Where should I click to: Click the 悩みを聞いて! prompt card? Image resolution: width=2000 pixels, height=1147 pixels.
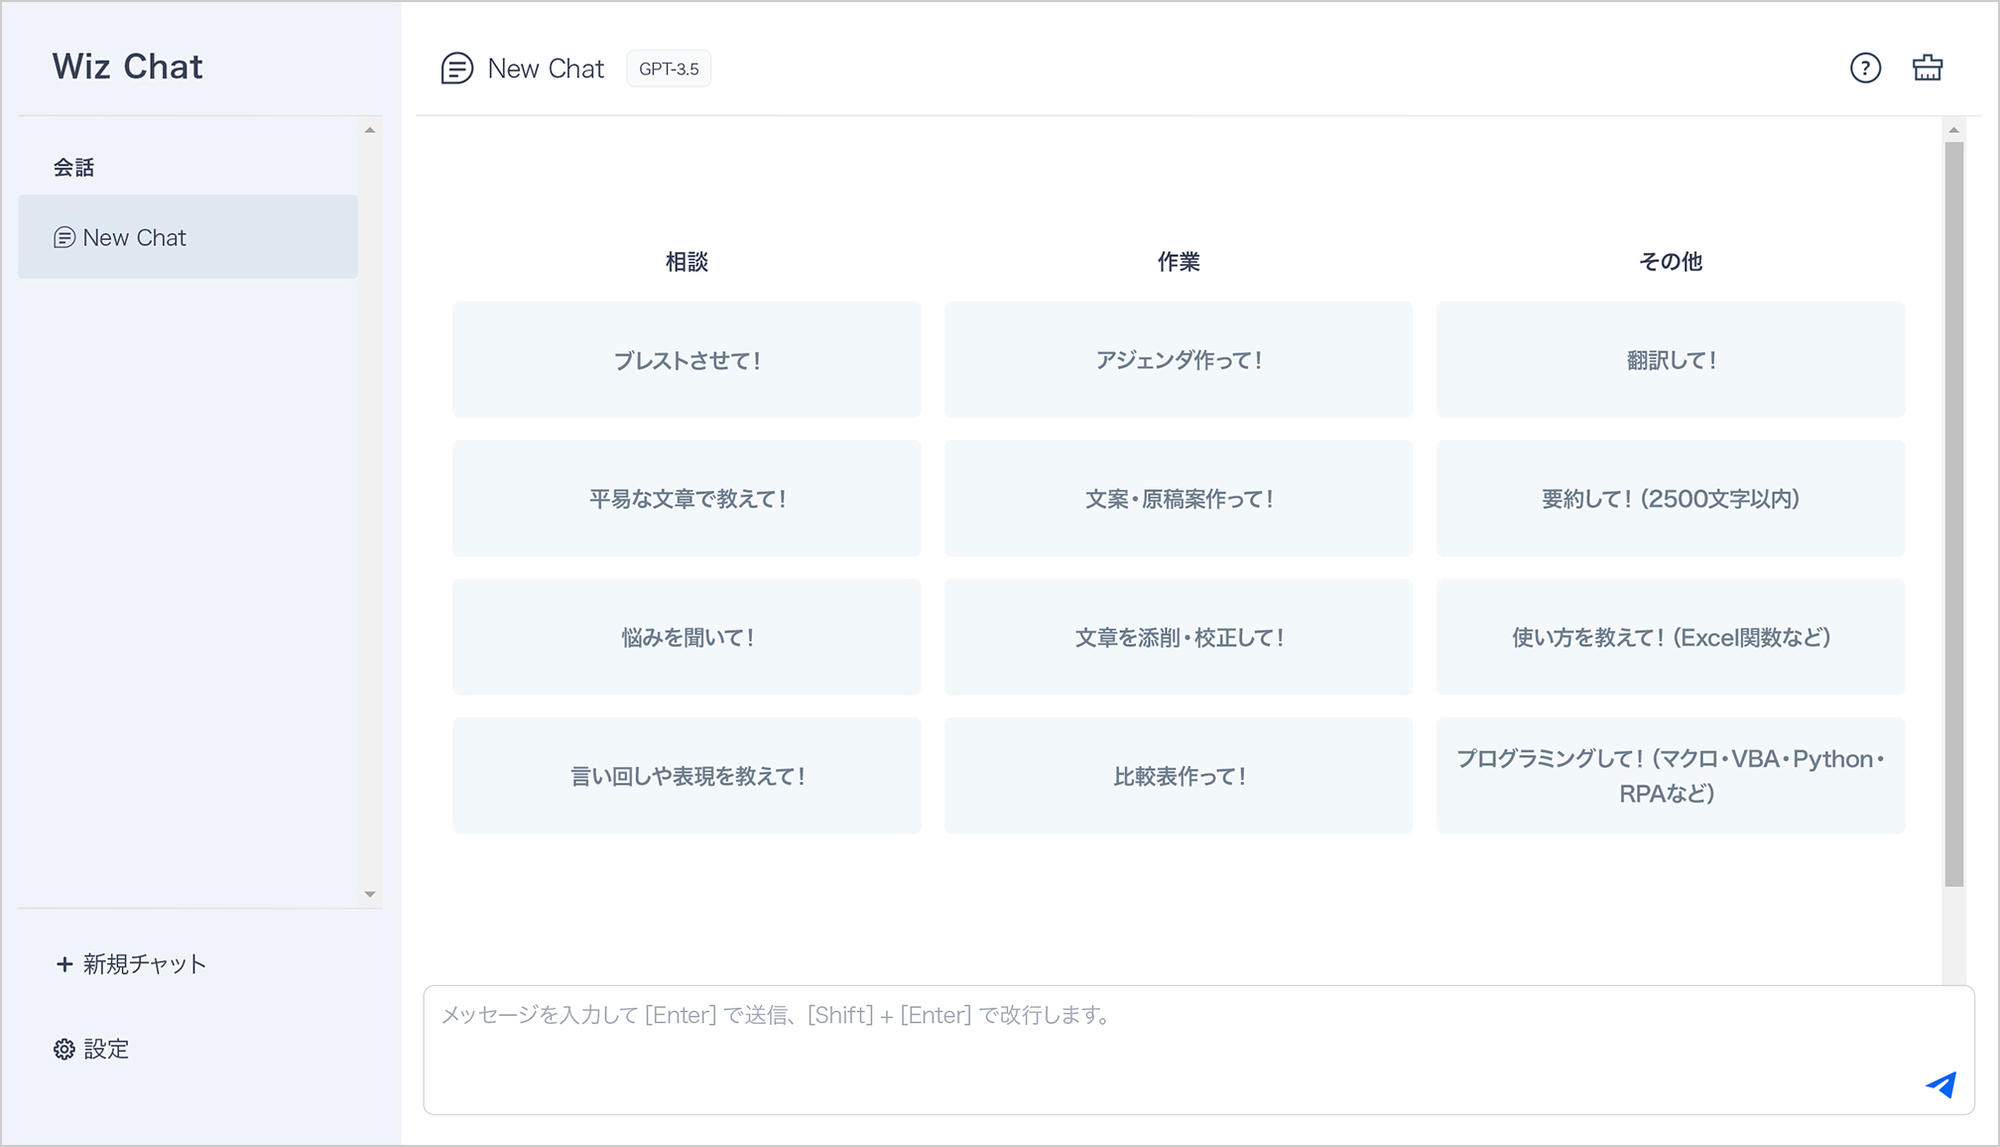(x=686, y=637)
